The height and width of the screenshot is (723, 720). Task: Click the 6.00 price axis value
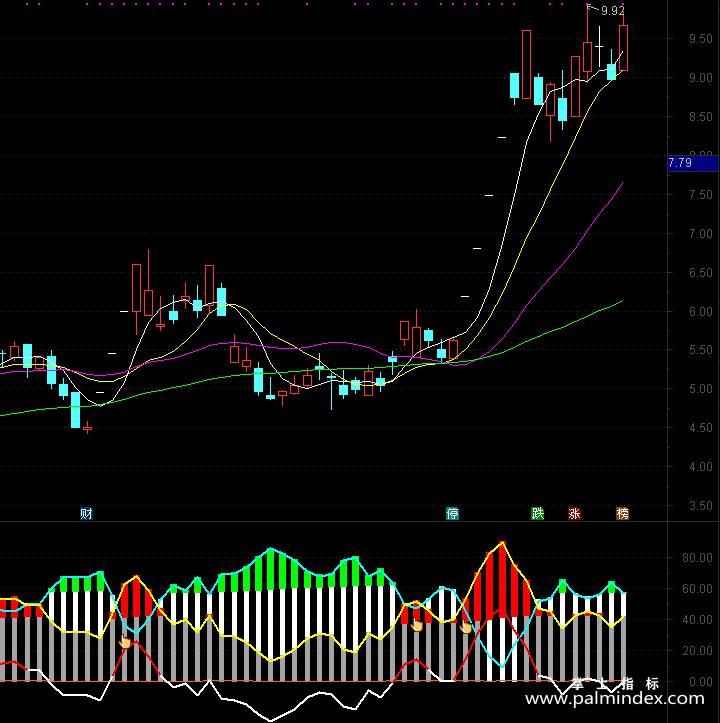(x=701, y=312)
